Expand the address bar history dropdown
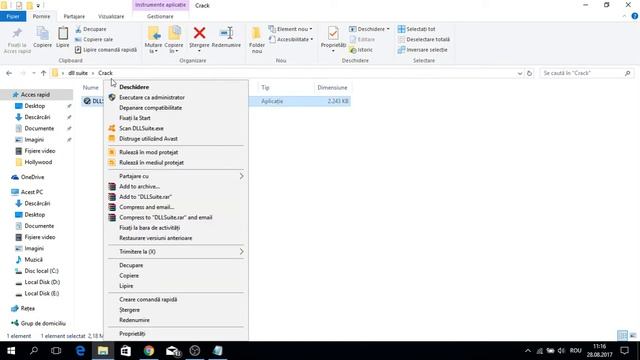 point(520,73)
